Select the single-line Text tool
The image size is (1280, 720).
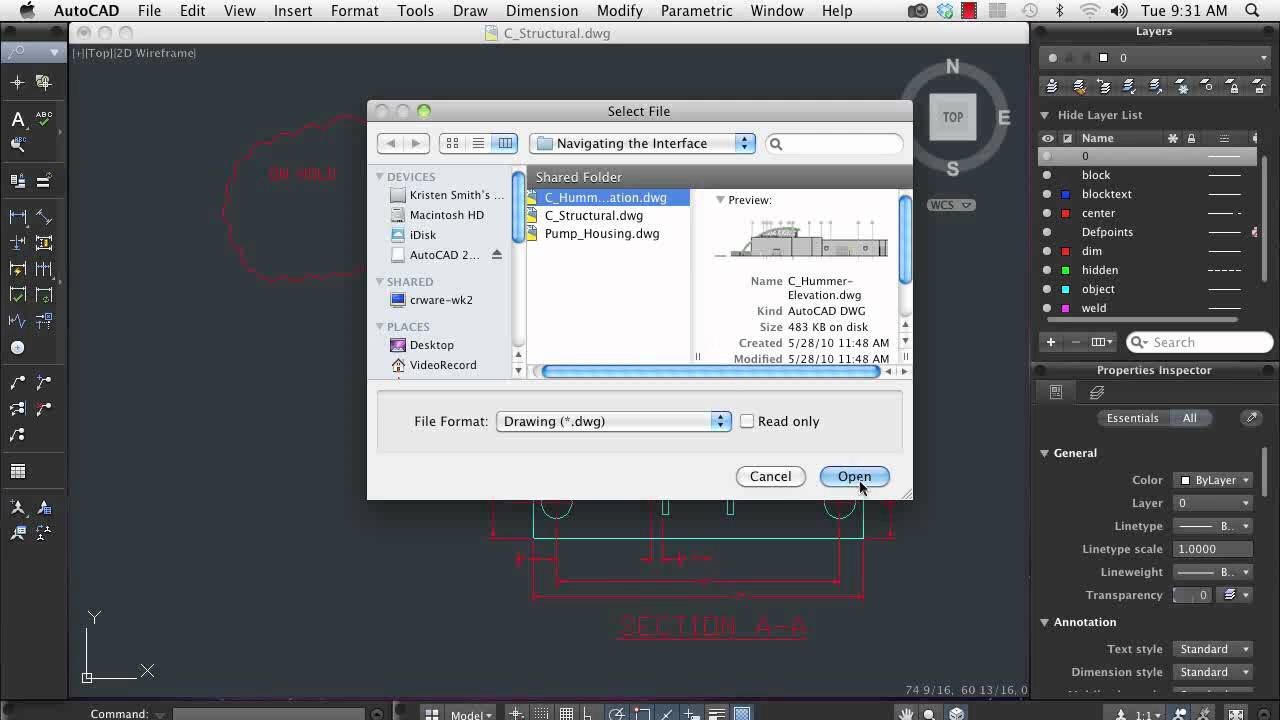point(17,119)
